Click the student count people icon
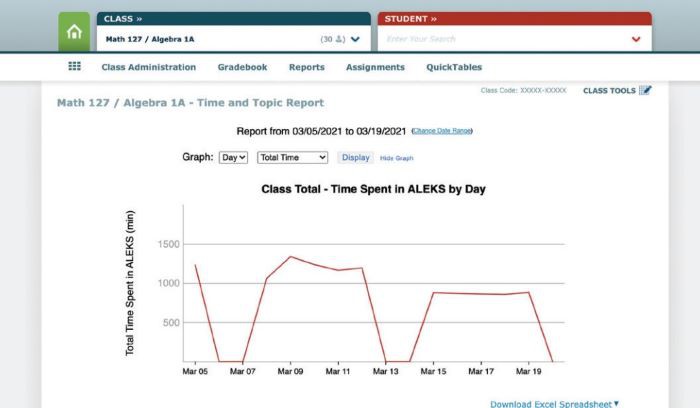Screen dimensions: 700x408 click(x=339, y=39)
